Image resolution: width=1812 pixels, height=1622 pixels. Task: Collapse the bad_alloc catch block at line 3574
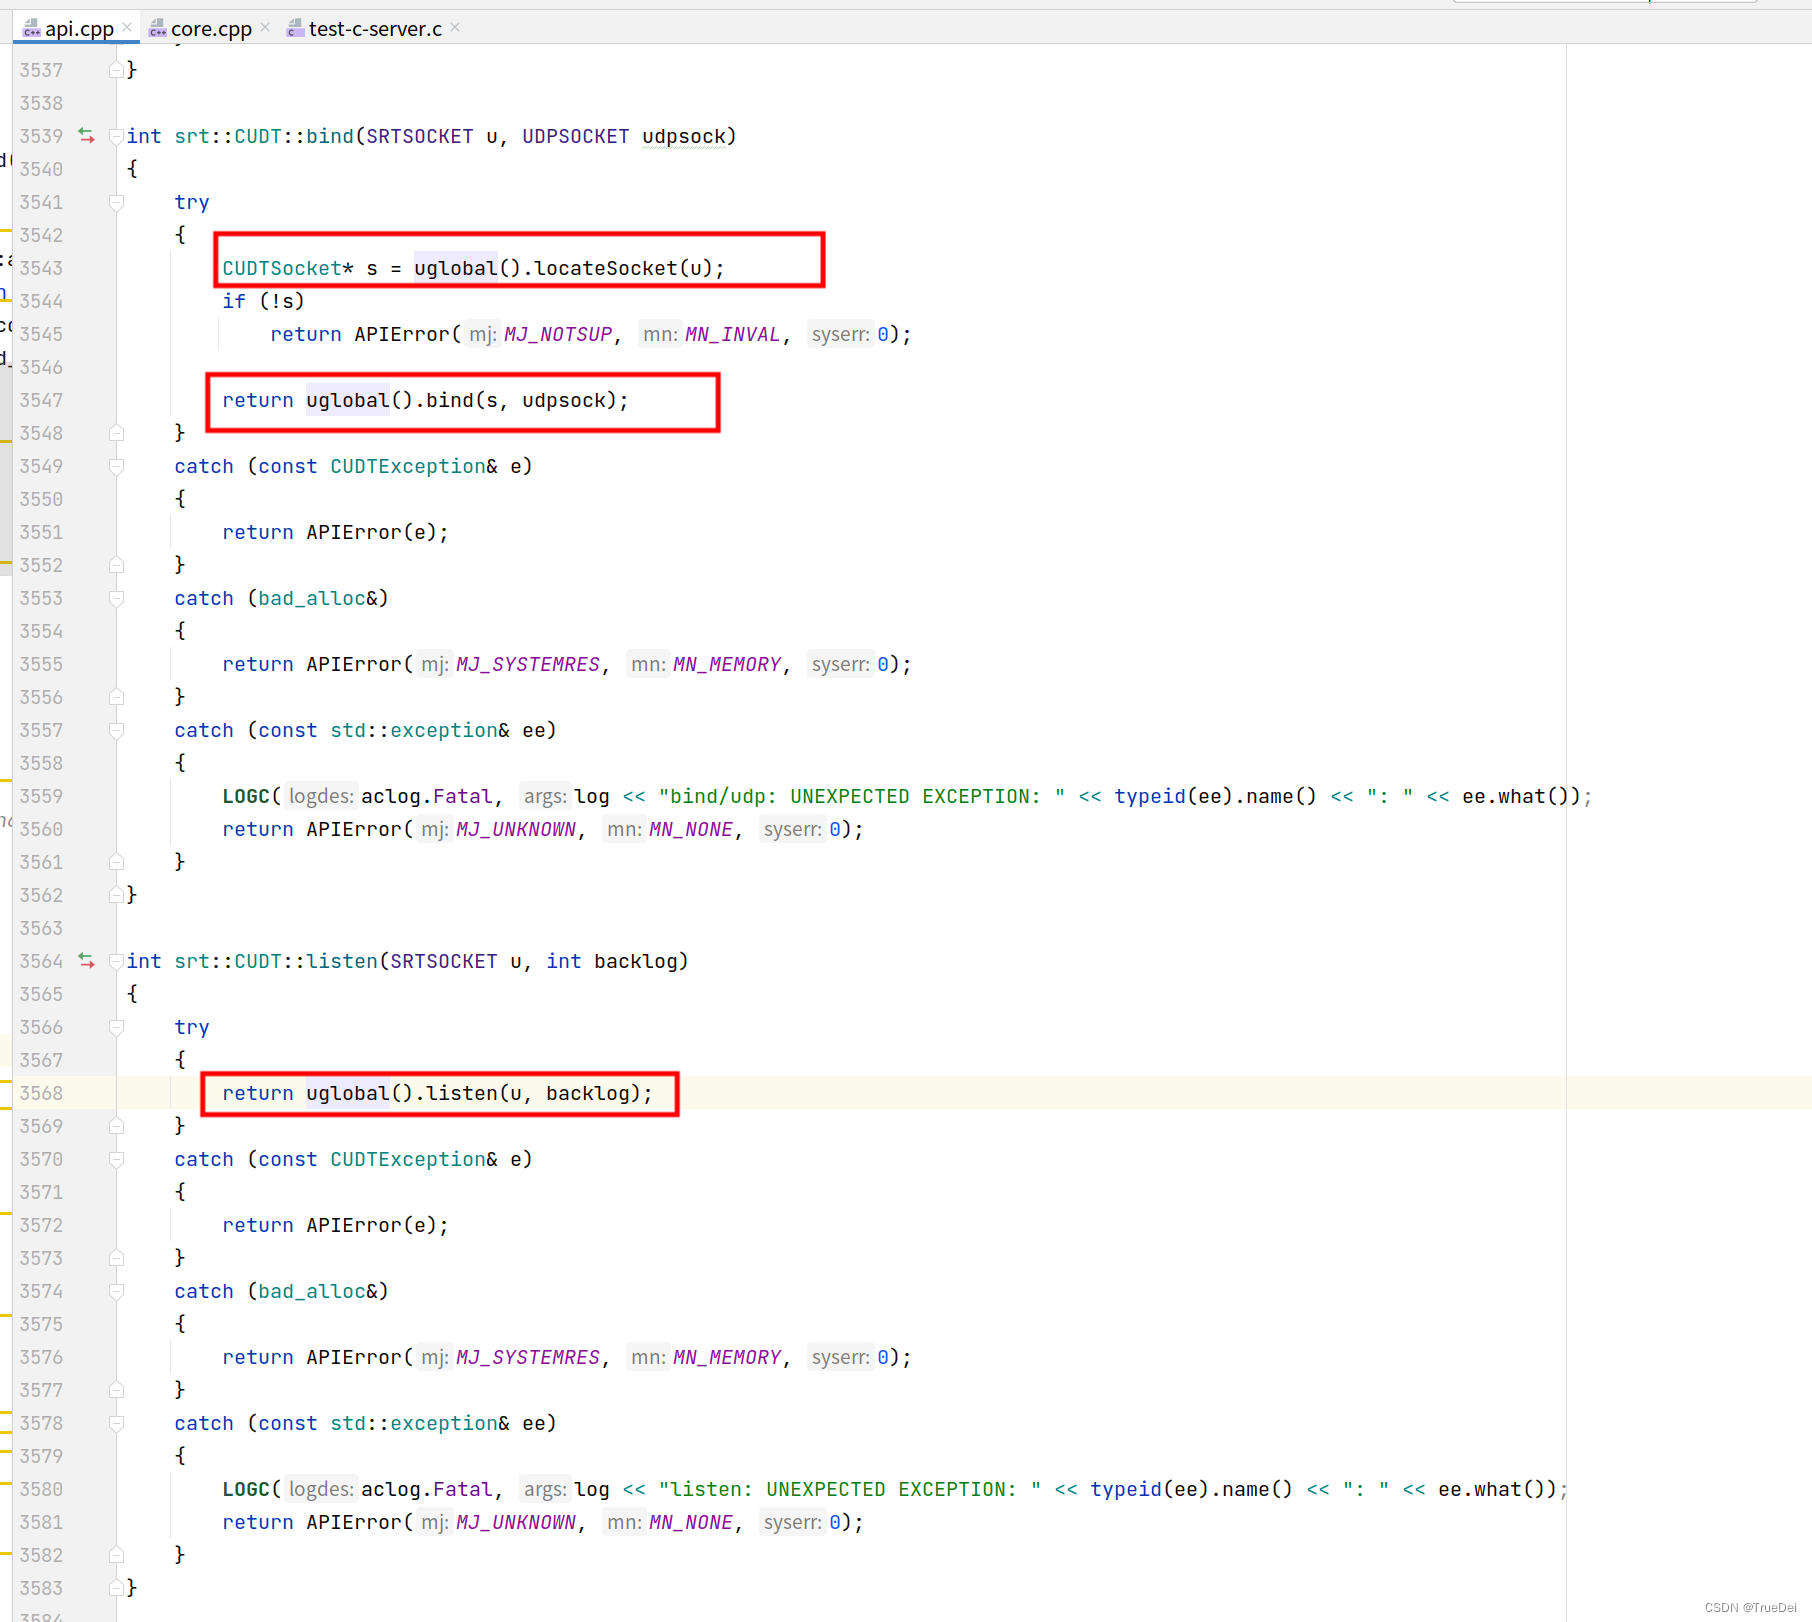tap(116, 1291)
